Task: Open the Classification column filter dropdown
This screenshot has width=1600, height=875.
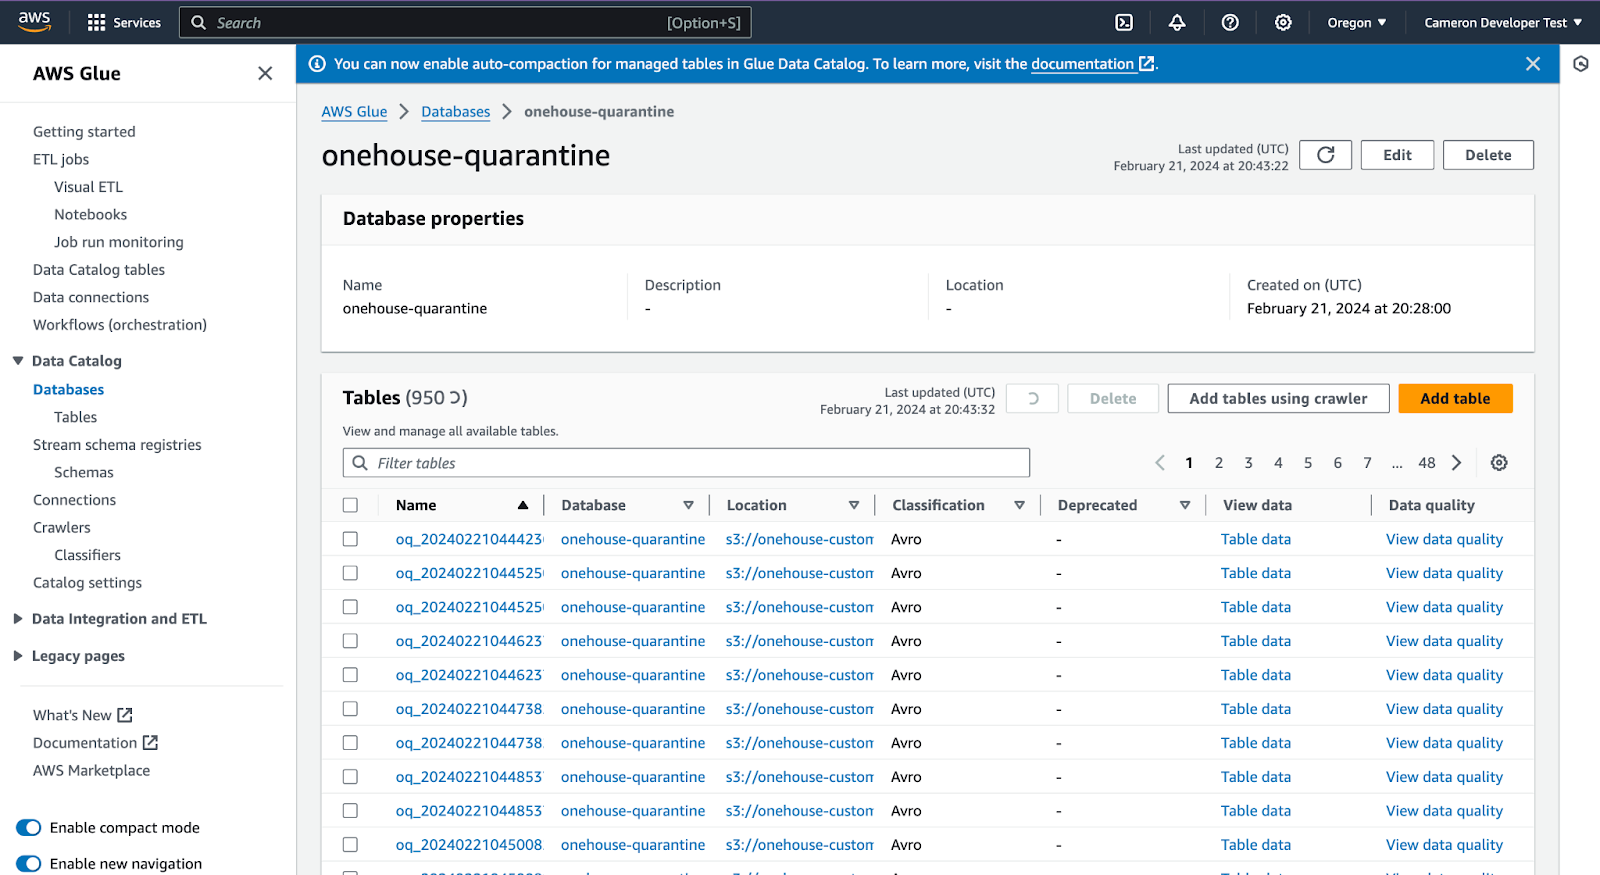Action: [1019, 505]
